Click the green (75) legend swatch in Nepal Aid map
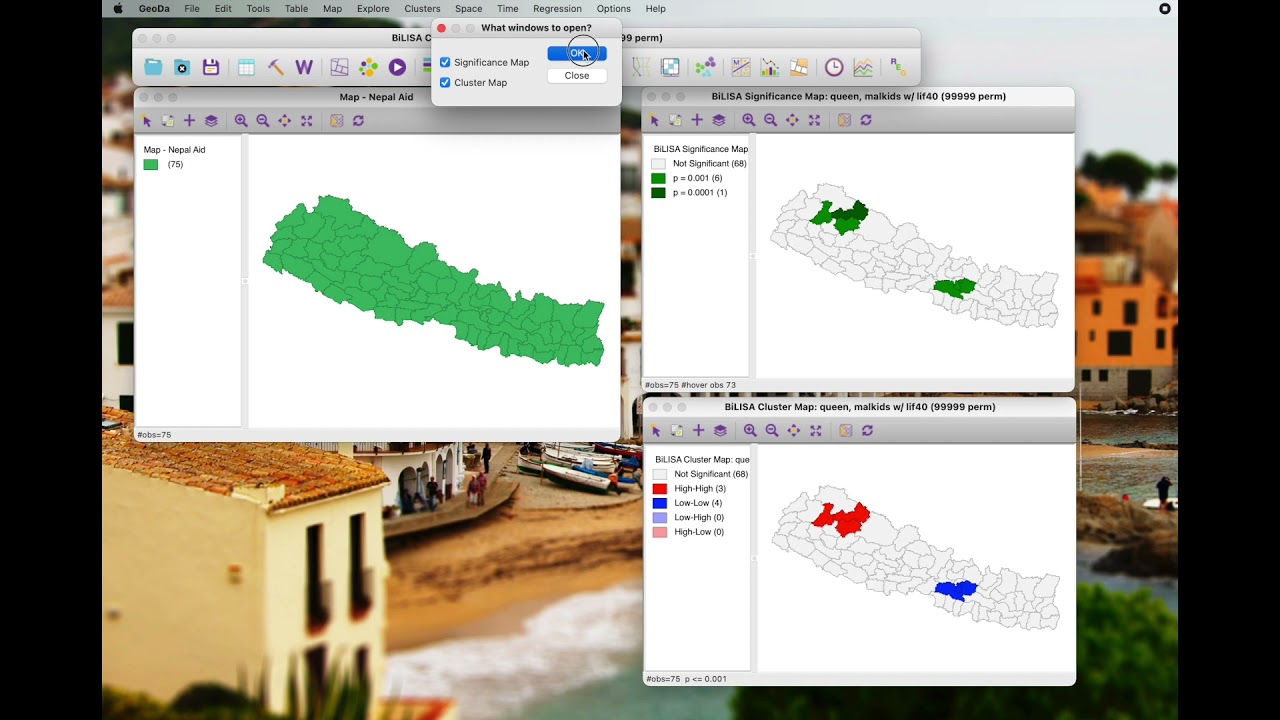1280x720 pixels. (151, 164)
